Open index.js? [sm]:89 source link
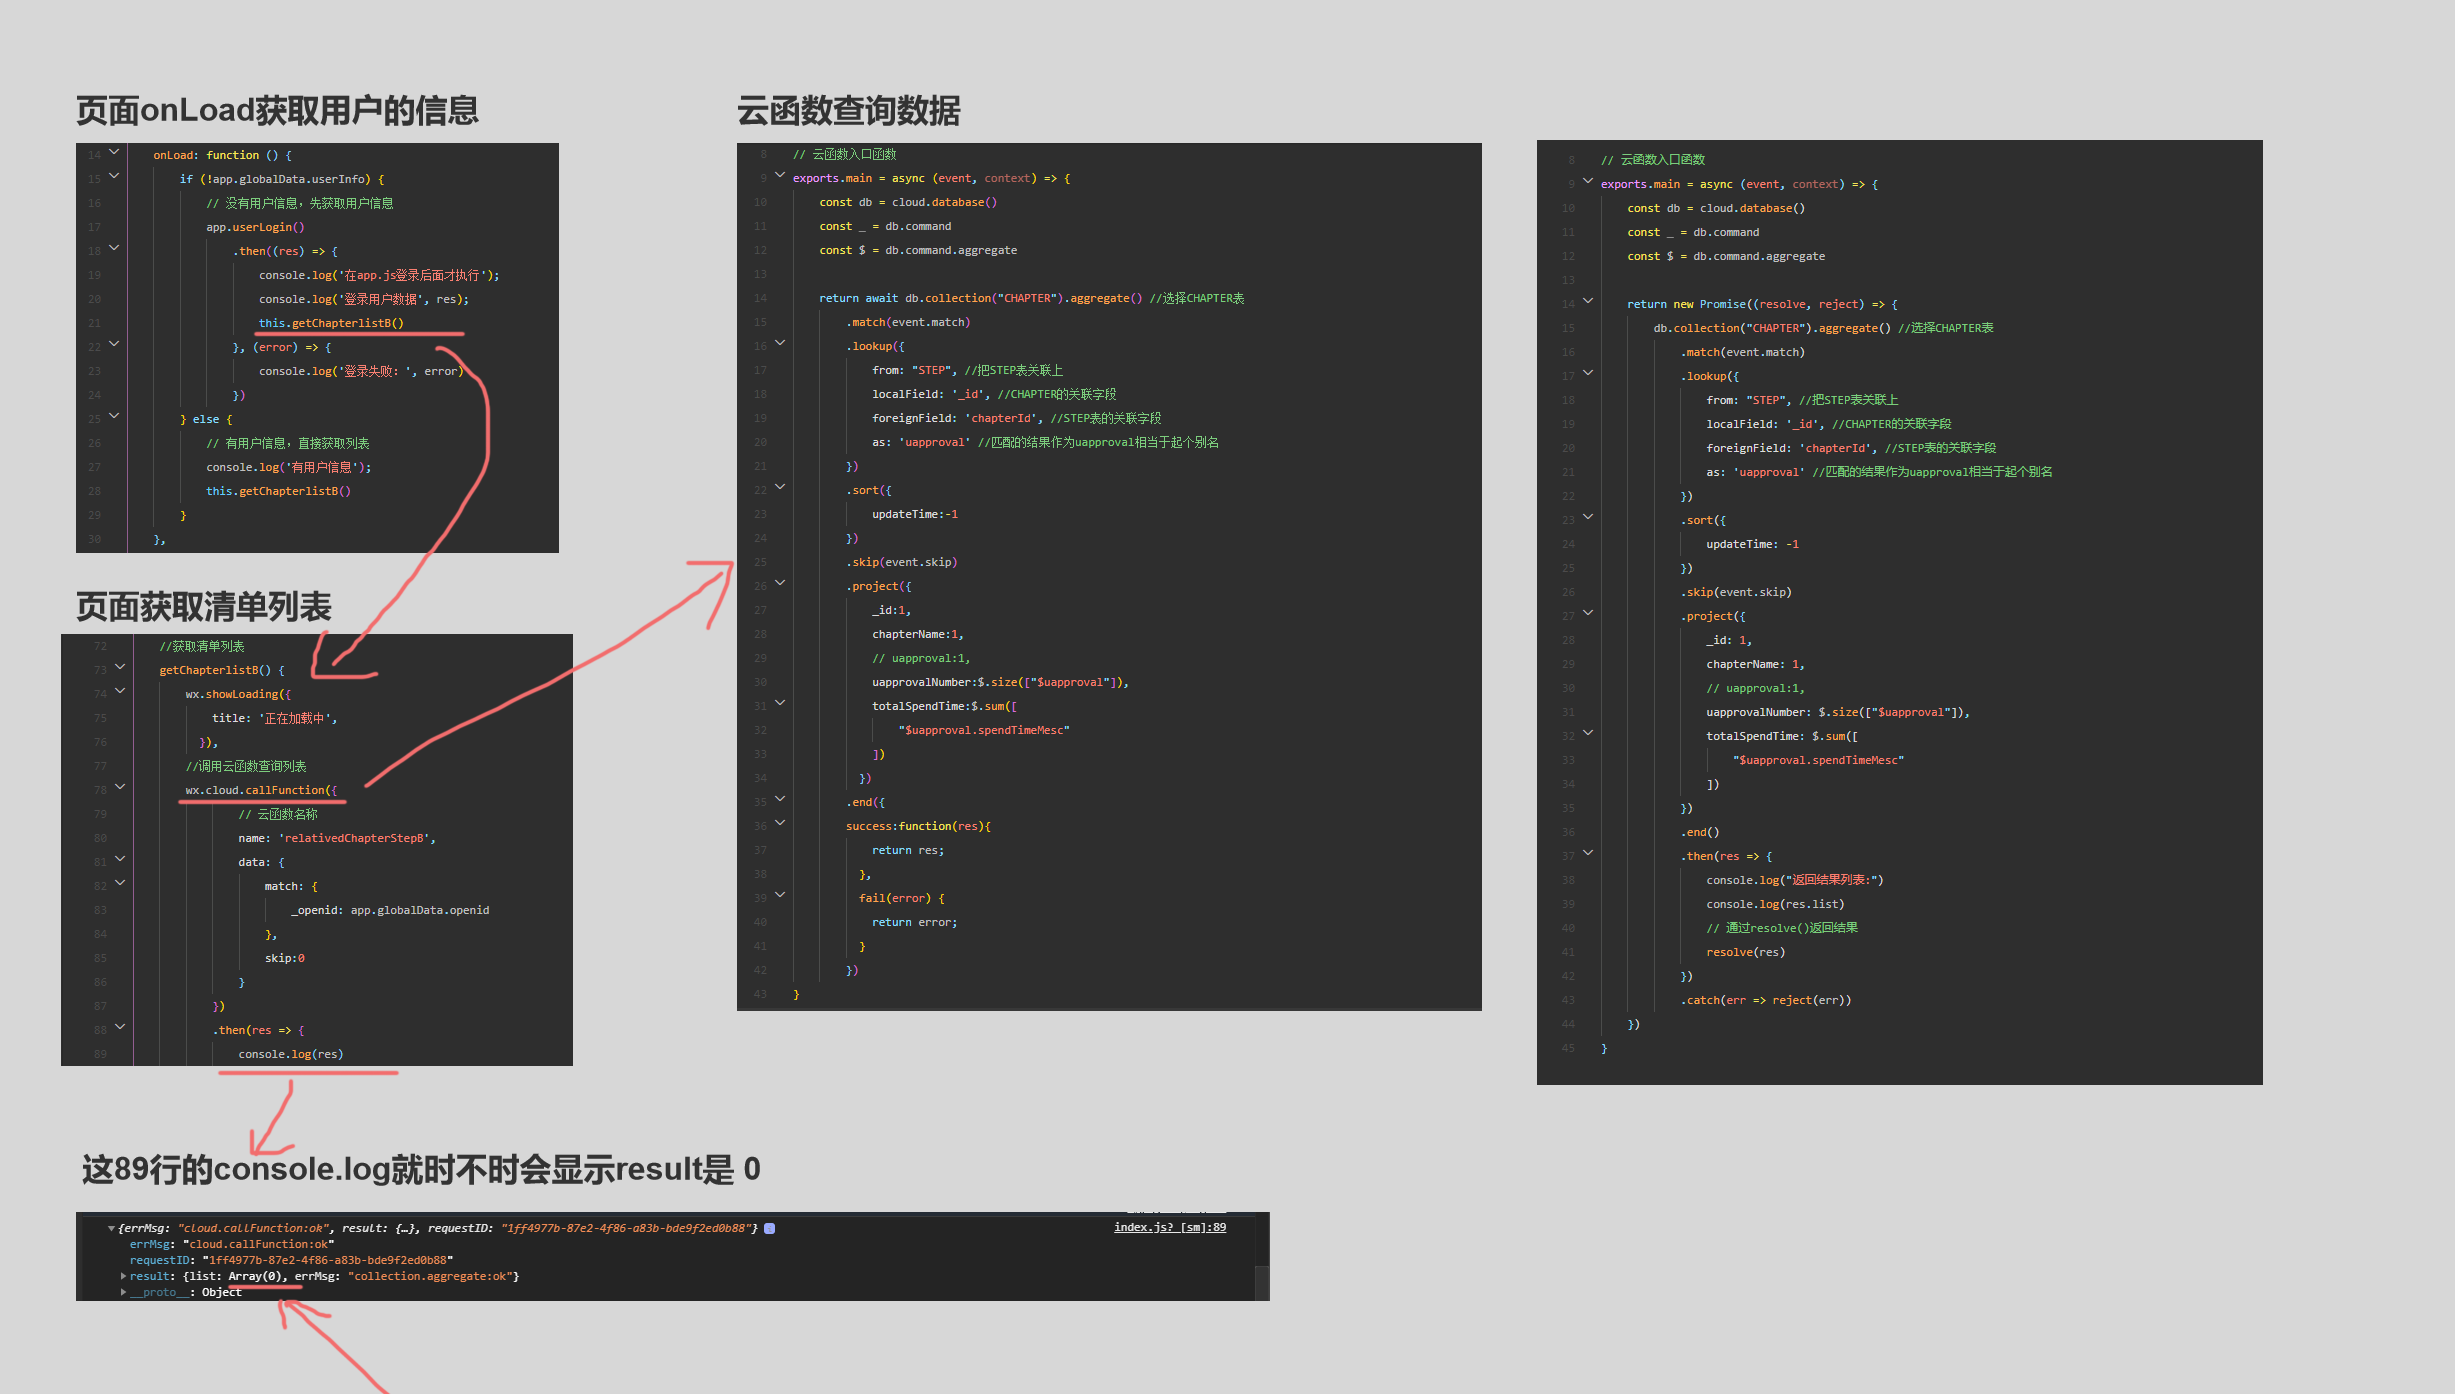 1170,1227
